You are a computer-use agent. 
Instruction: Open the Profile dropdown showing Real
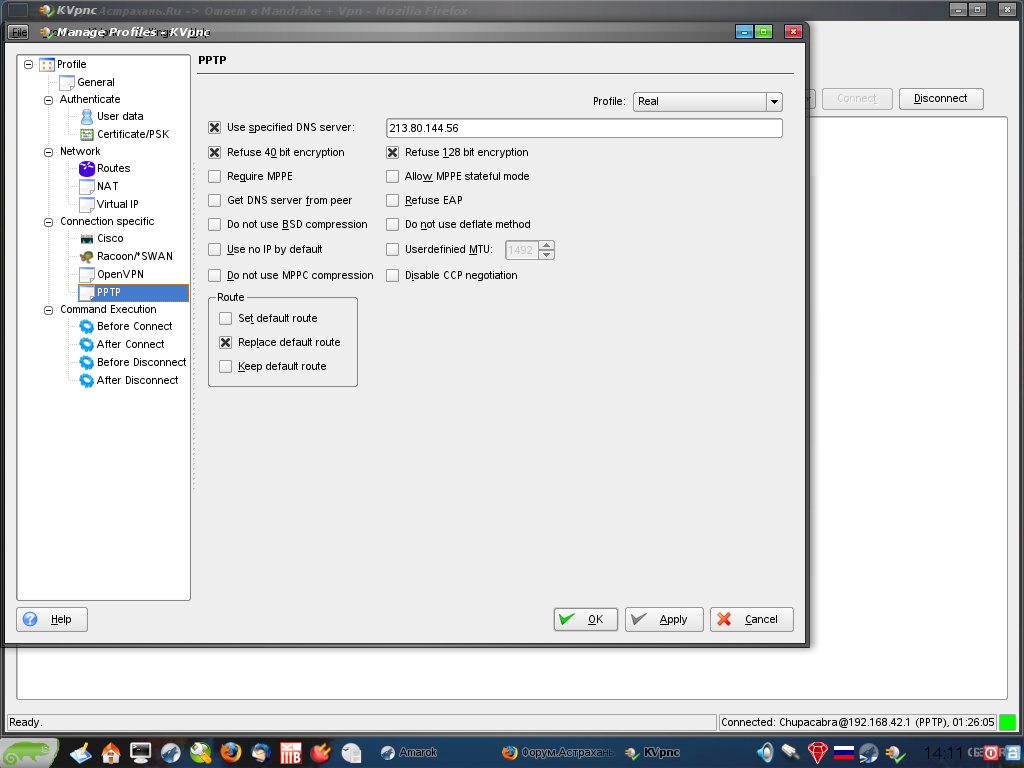pos(707,102)
